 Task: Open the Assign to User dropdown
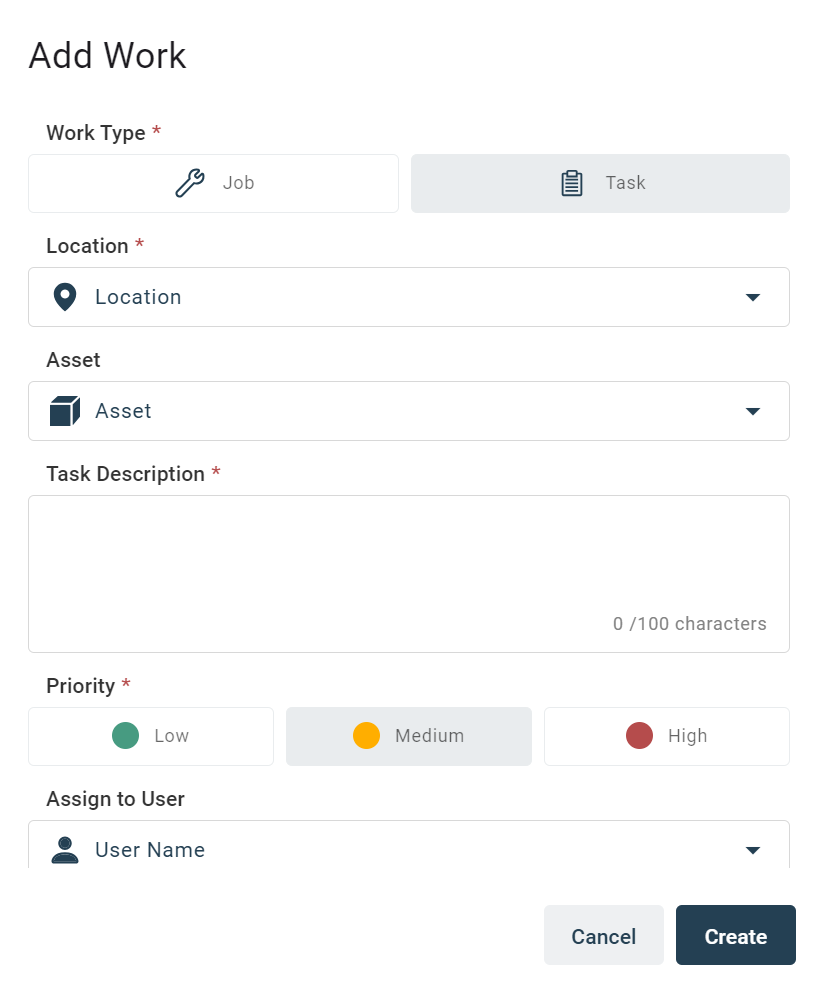coord(408,849)
